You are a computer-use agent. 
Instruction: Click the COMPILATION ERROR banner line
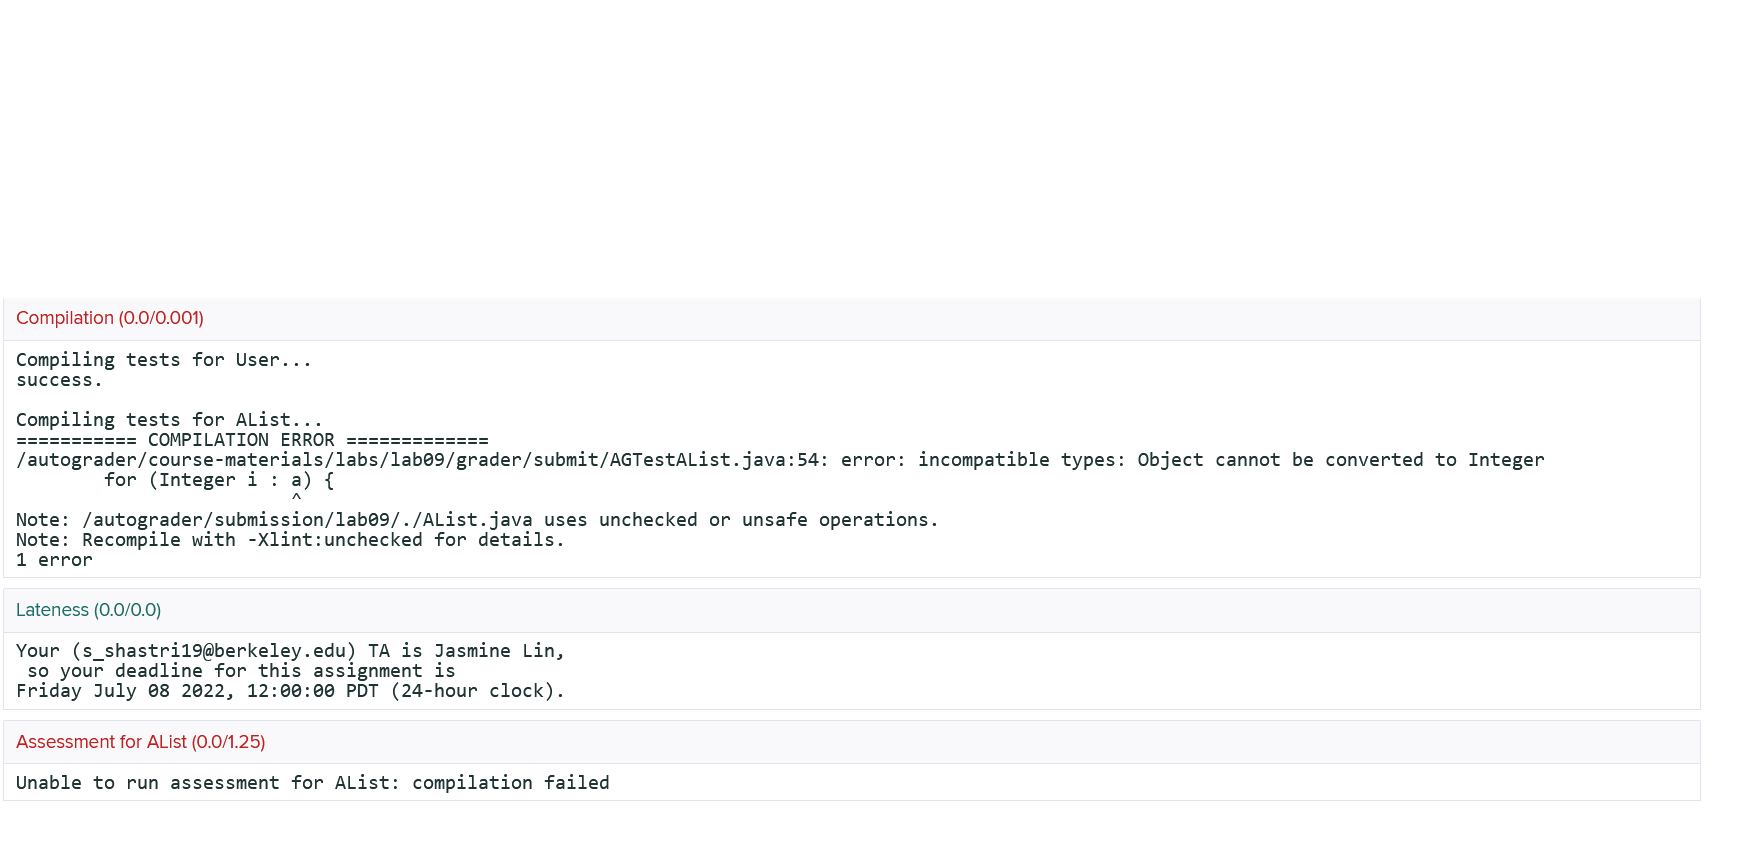[252, 440]
